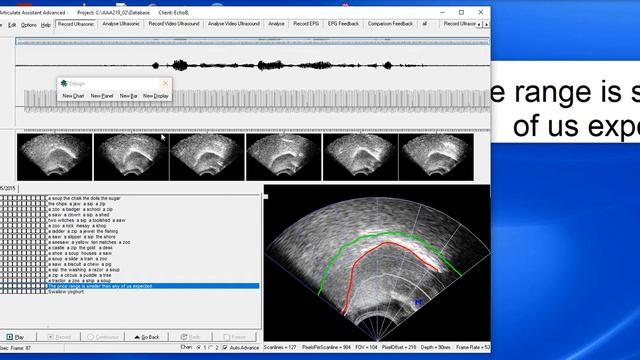Click New Panel in the Design popup

pyautogui.click(x=102, y=96)
